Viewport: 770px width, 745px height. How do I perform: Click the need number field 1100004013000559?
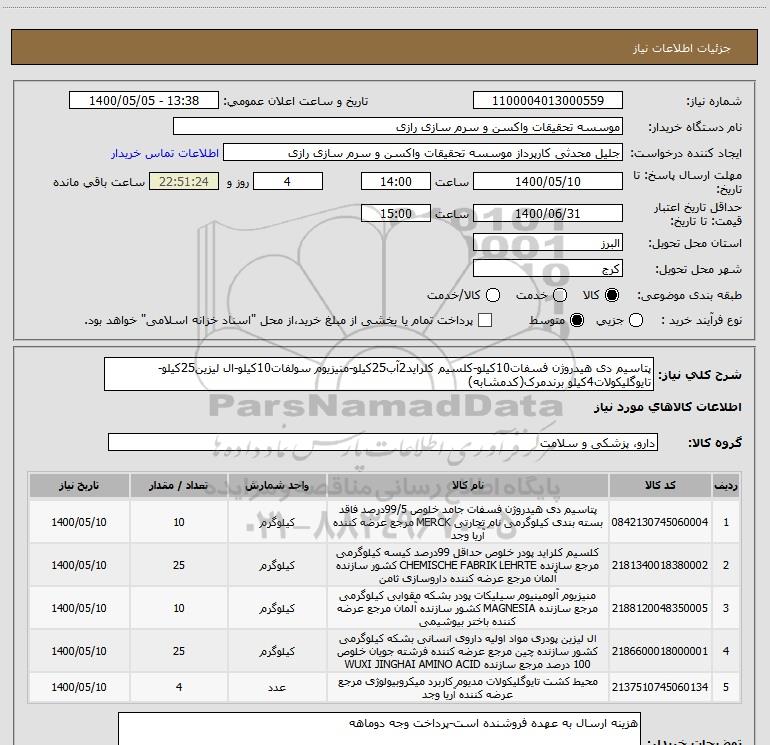[548, 101]
